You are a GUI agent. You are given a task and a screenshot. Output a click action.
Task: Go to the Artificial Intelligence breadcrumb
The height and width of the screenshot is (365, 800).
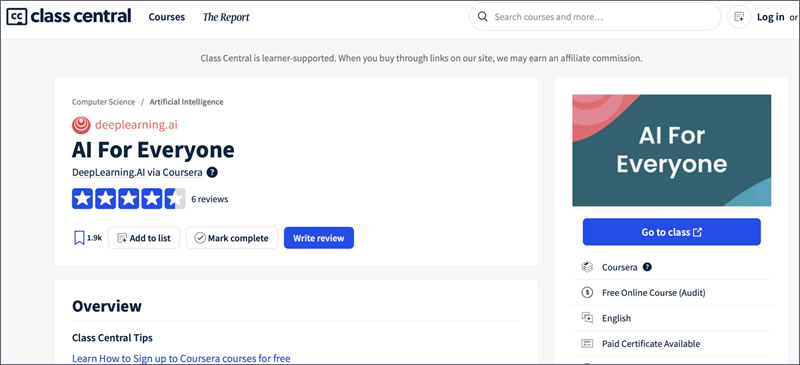(x=186, y=102)
